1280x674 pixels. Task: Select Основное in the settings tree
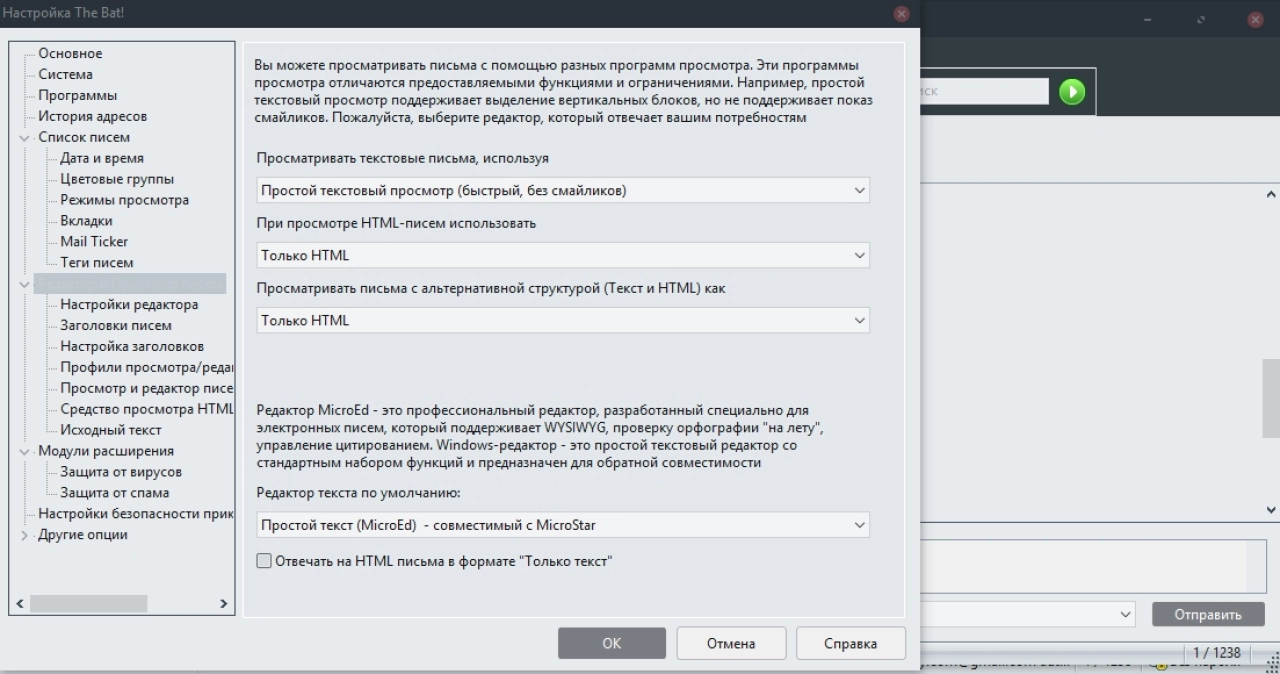coord(70,53)
